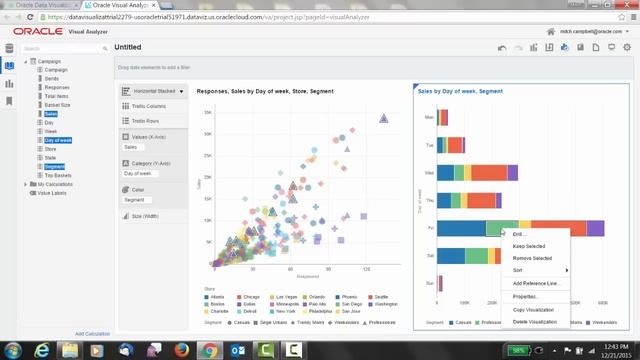Viewport: 640px width, 360px height.
Task: Open Outlook from the taskbar
Action: click(238, 350)
